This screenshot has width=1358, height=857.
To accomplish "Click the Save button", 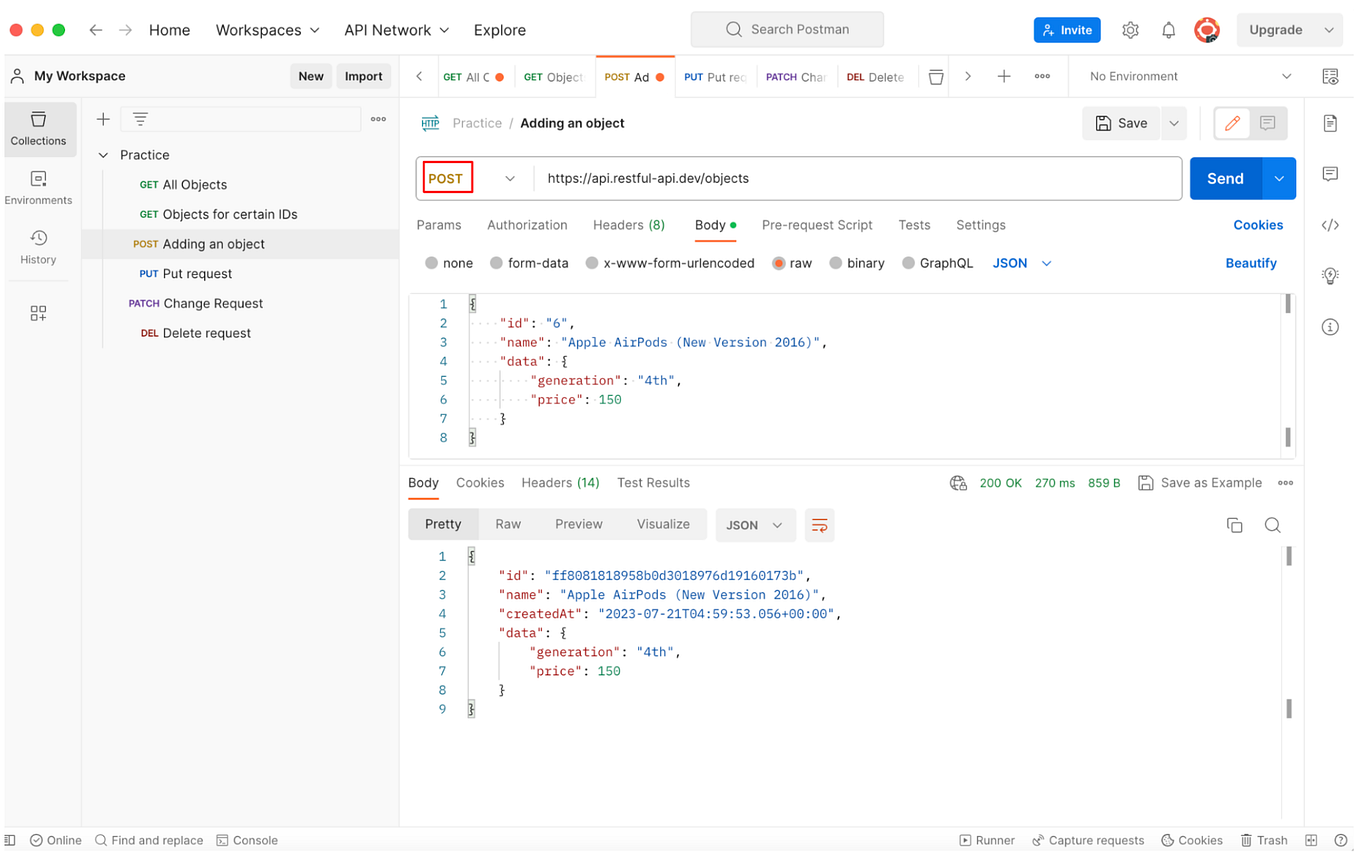I will coord(1122,123).
